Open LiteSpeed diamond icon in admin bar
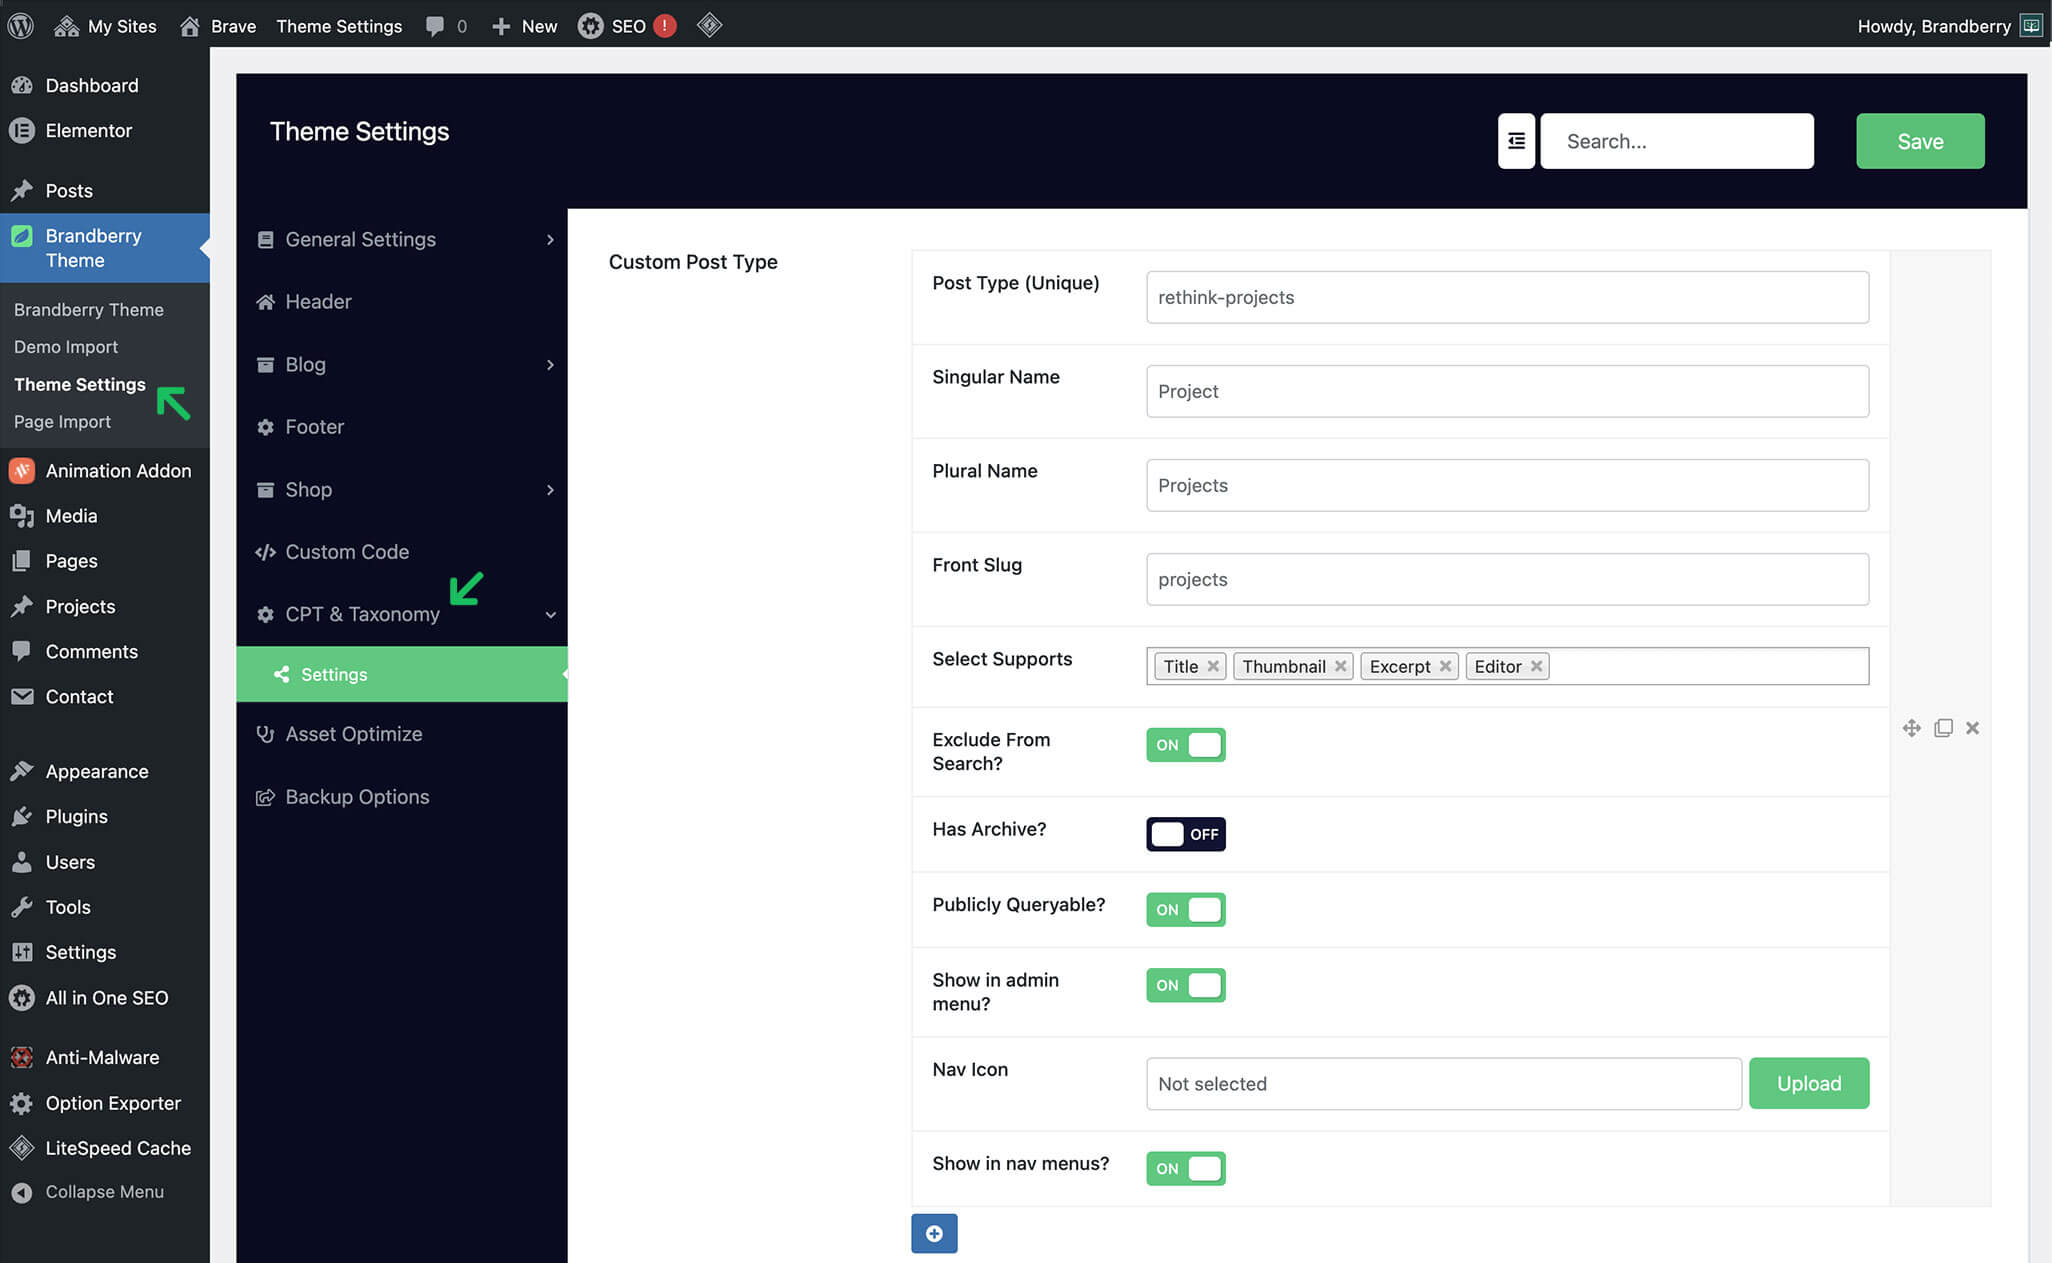Image resolution: width=2052 pixels, height=1263 pixels. point(709,26)
